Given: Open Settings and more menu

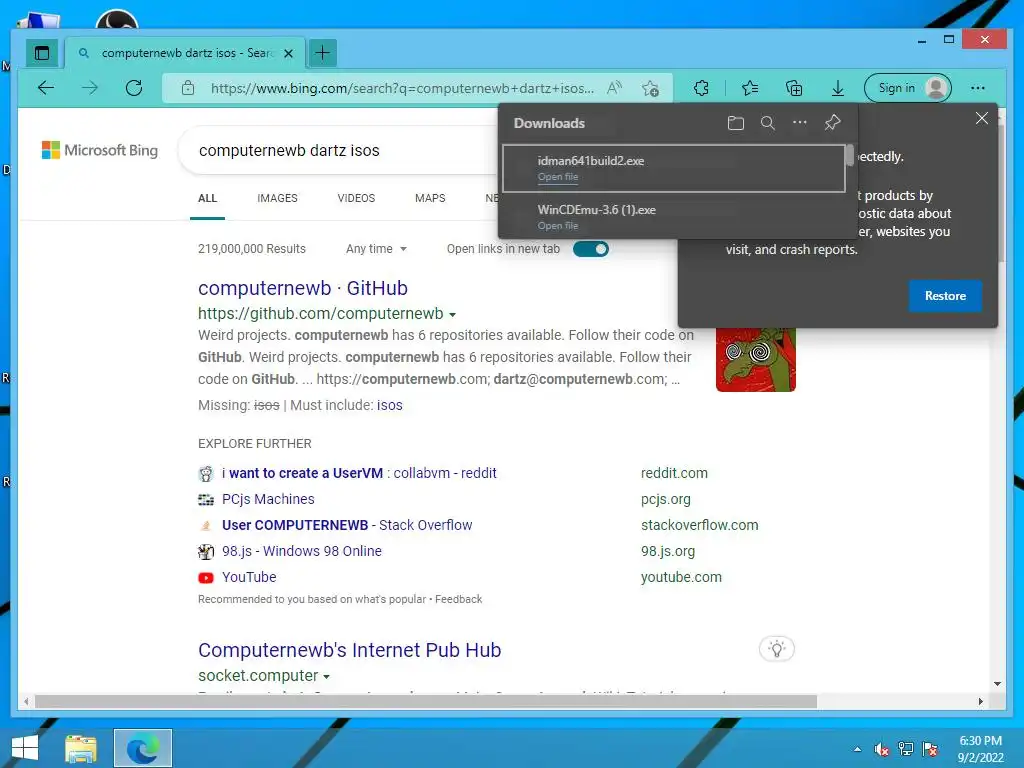Looking at the screenshot, I should pyautogui.click(x=978, y=88).
